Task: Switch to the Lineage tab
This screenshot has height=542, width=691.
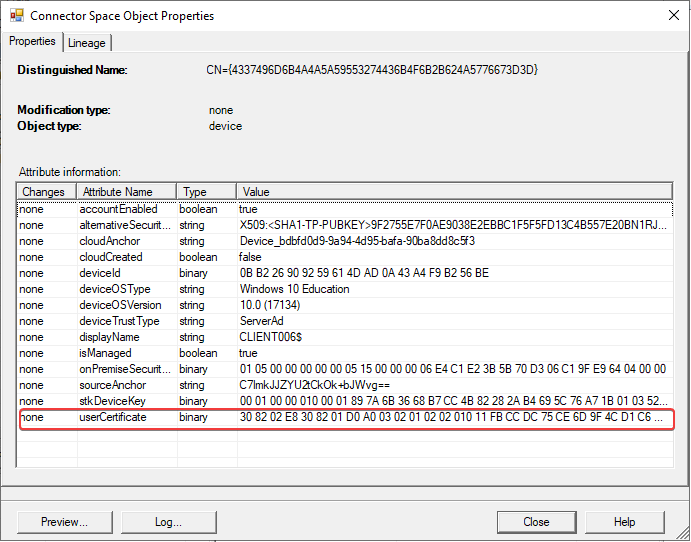Action: [x=88, y=42]
